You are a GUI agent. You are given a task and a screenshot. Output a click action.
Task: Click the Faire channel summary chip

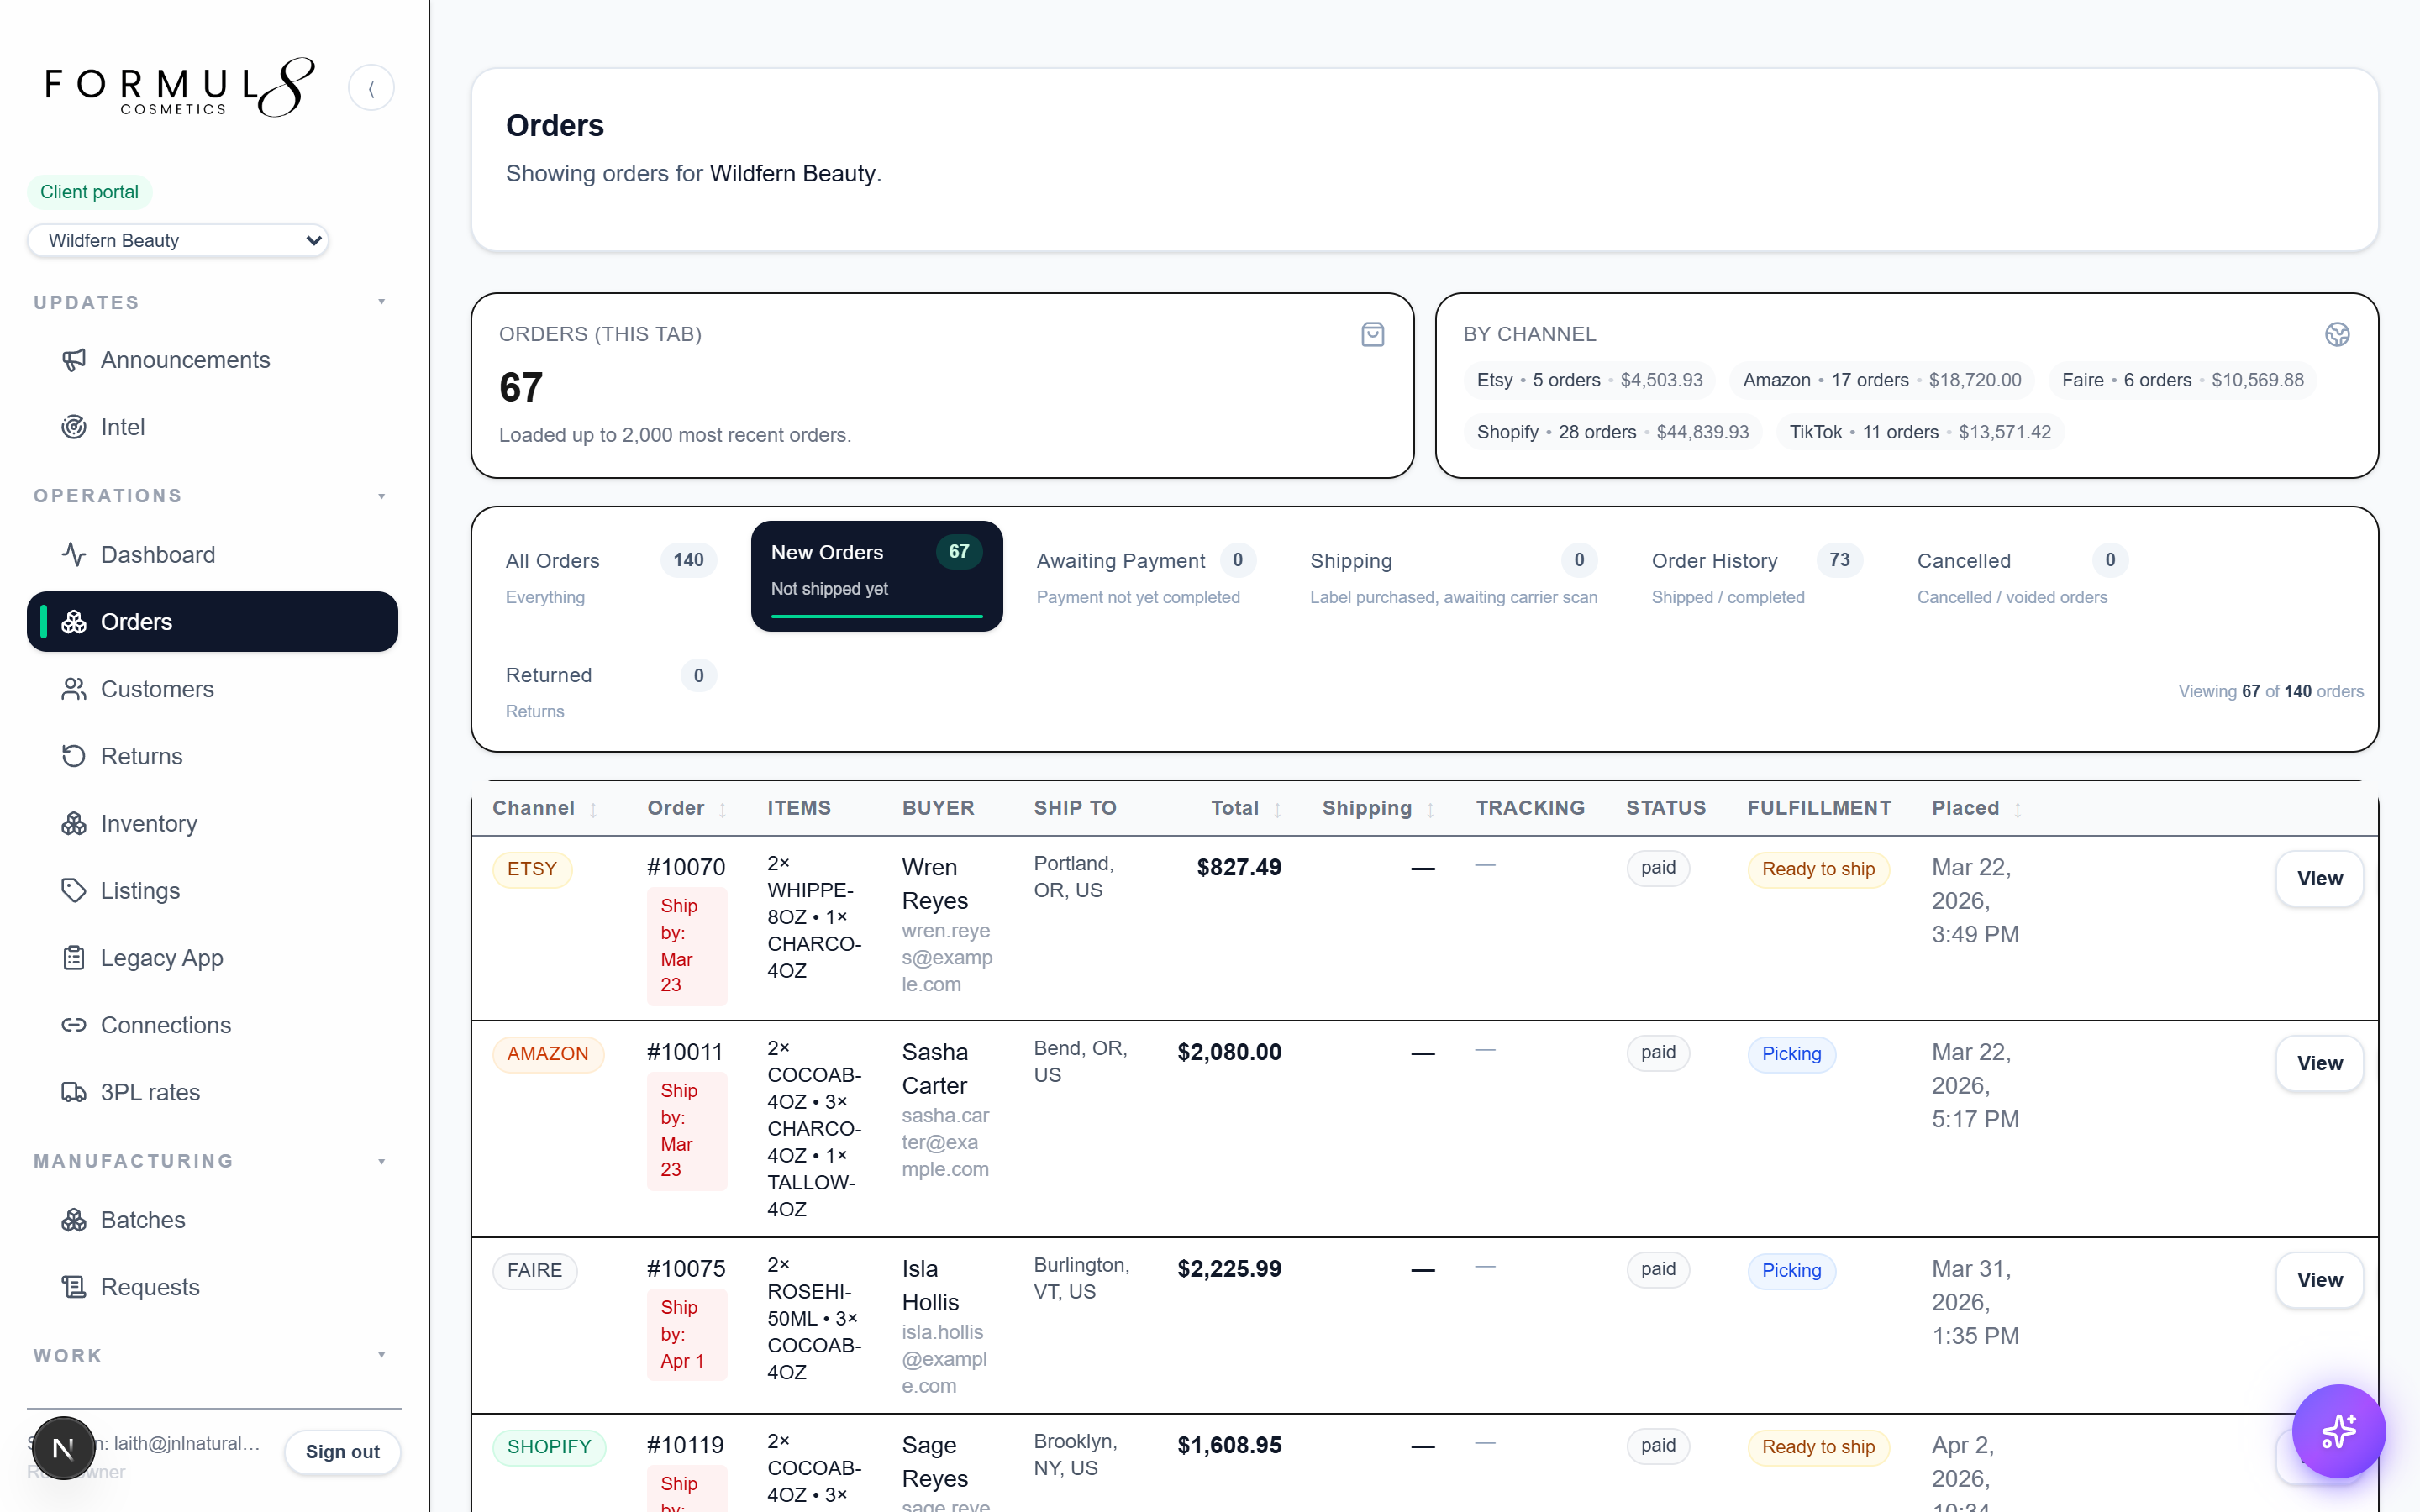(2182, 380)
